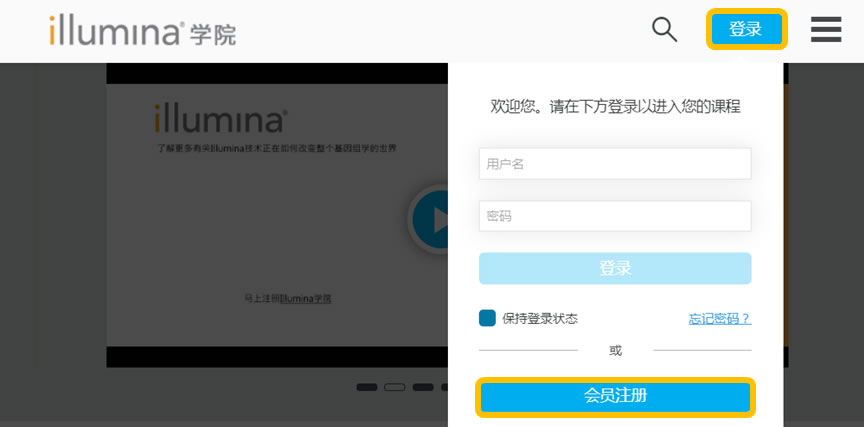Focus the 密码 input field

615,216
